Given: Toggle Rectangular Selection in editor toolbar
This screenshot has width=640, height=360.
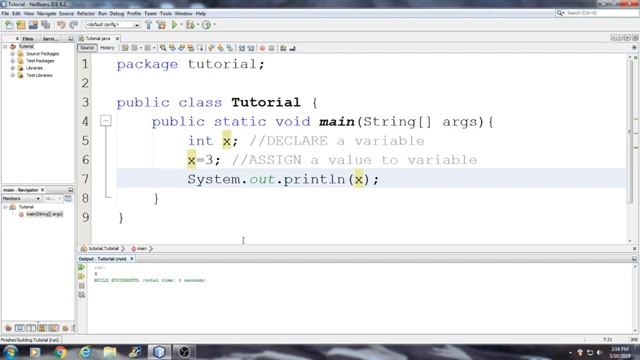Looking at the screenshot, I should coord(200,48).
